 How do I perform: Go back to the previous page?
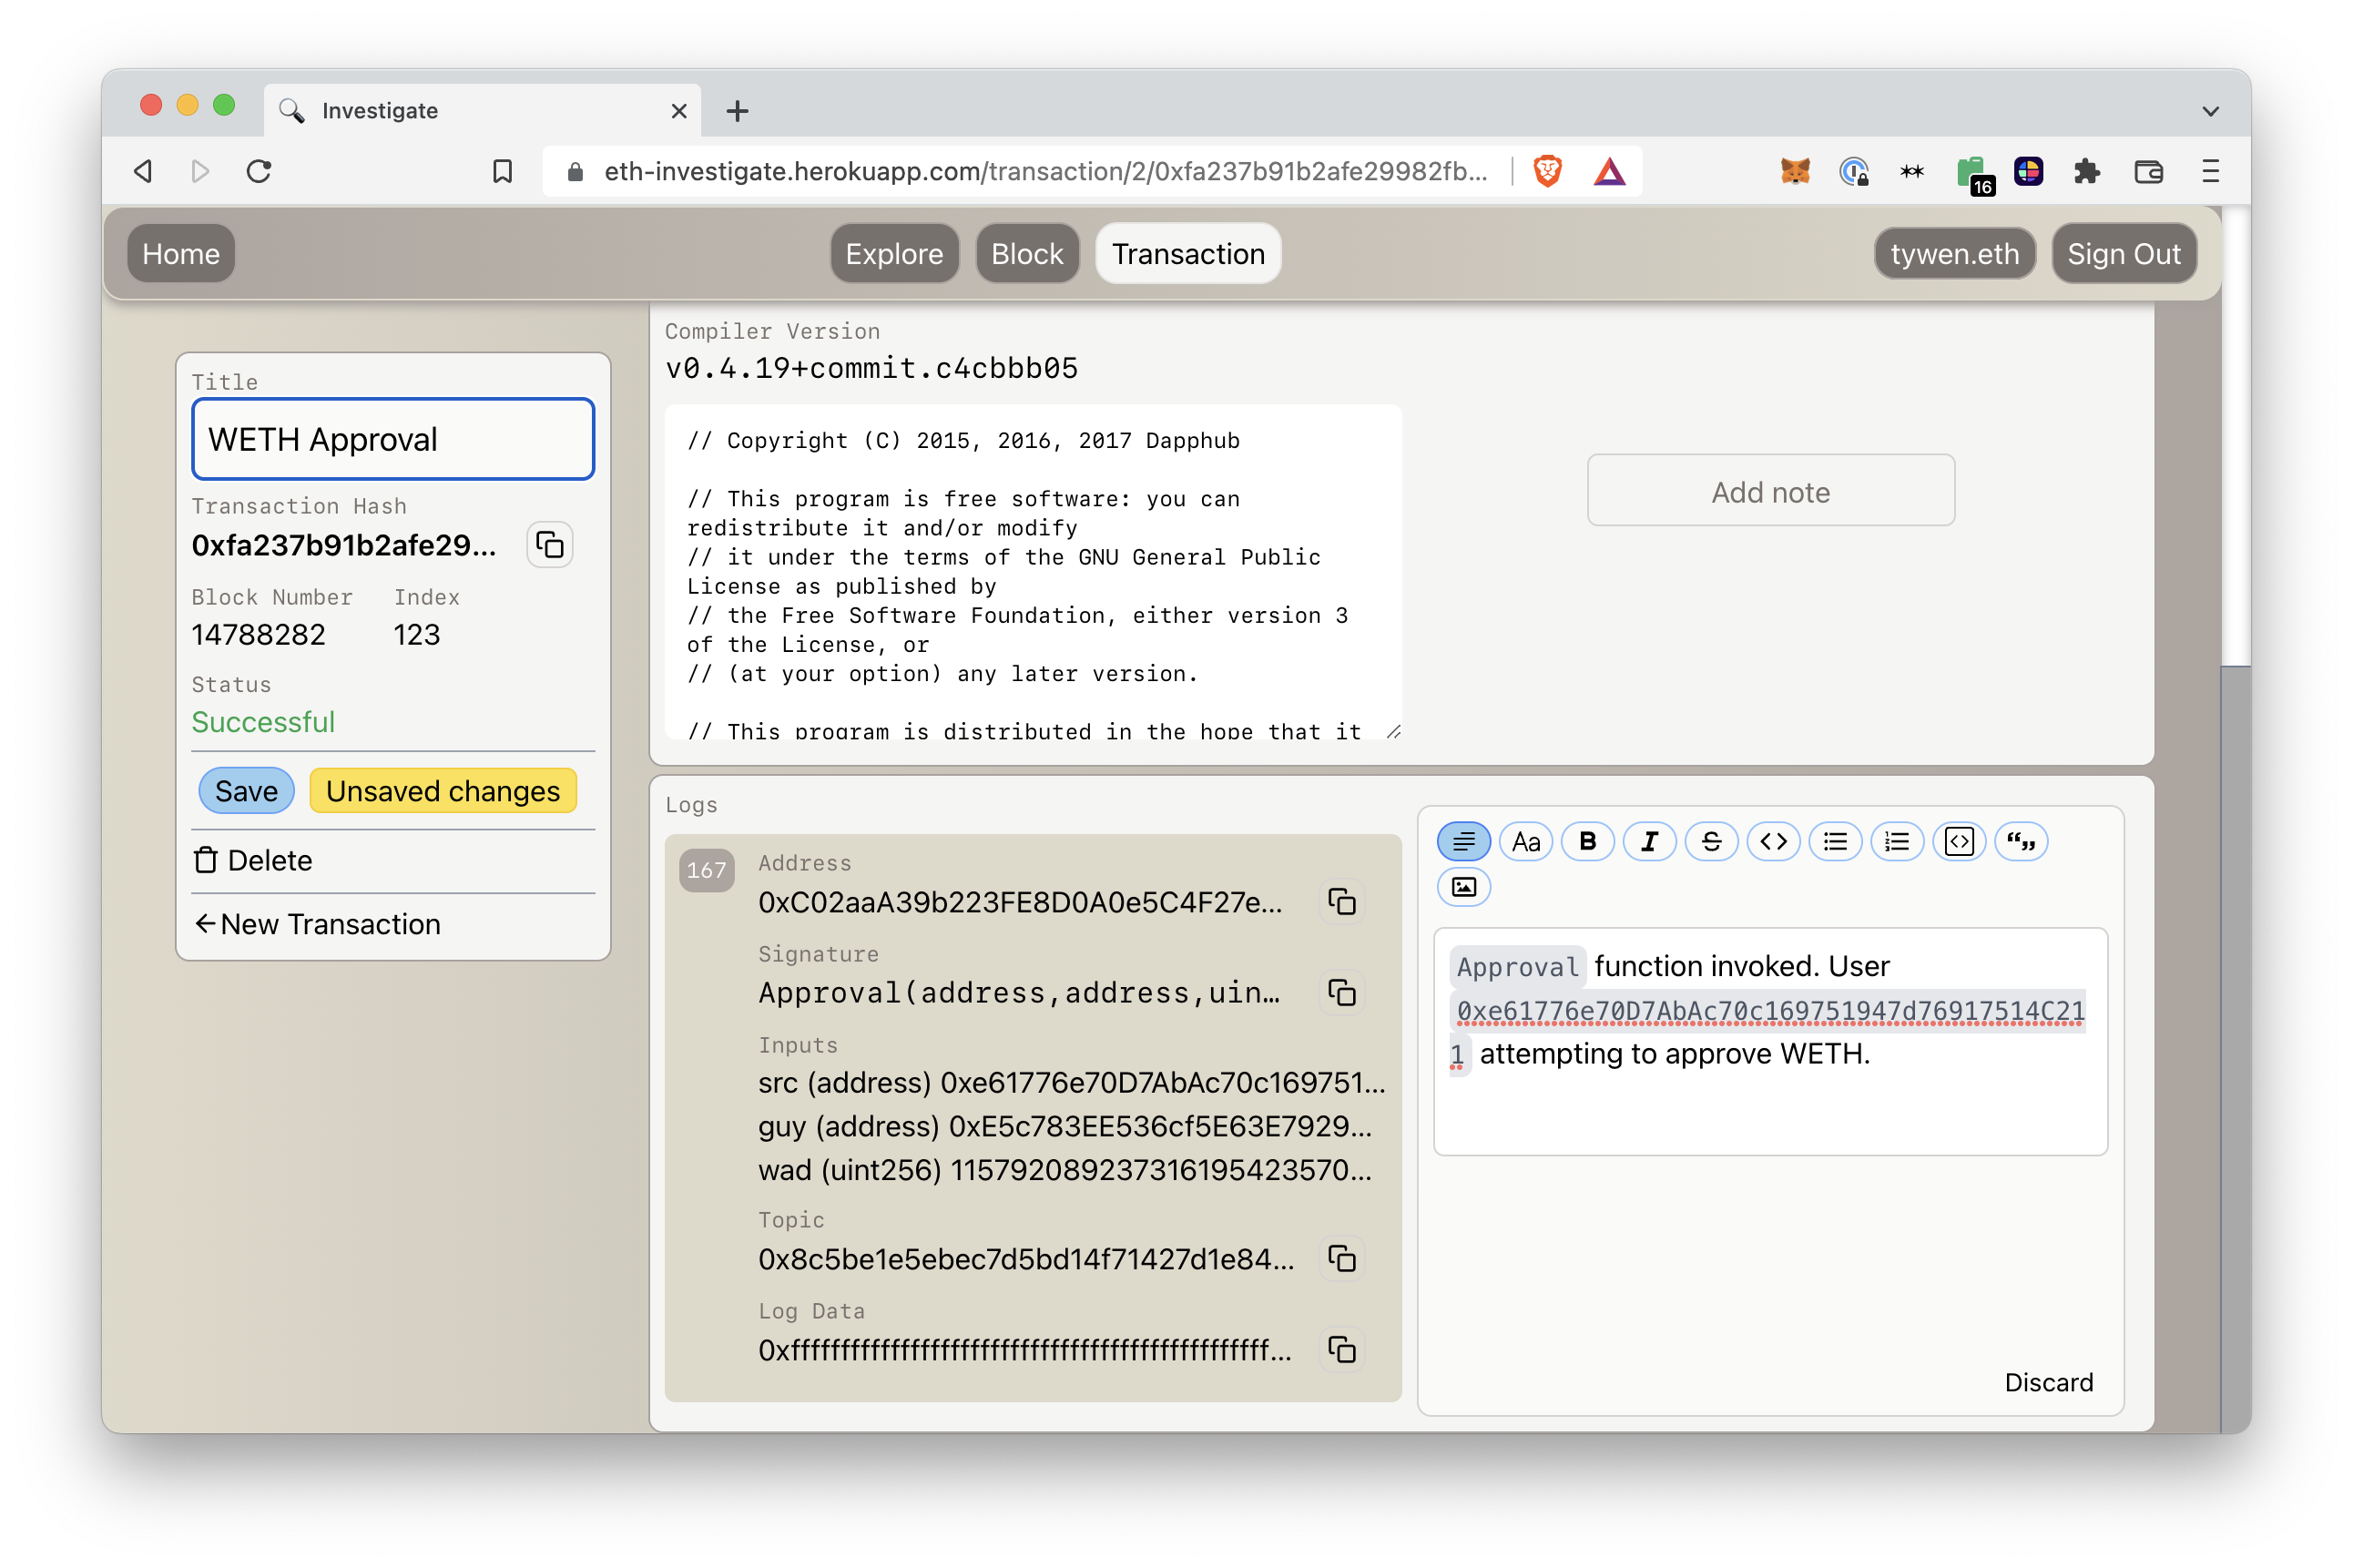[x=143, y=172]
